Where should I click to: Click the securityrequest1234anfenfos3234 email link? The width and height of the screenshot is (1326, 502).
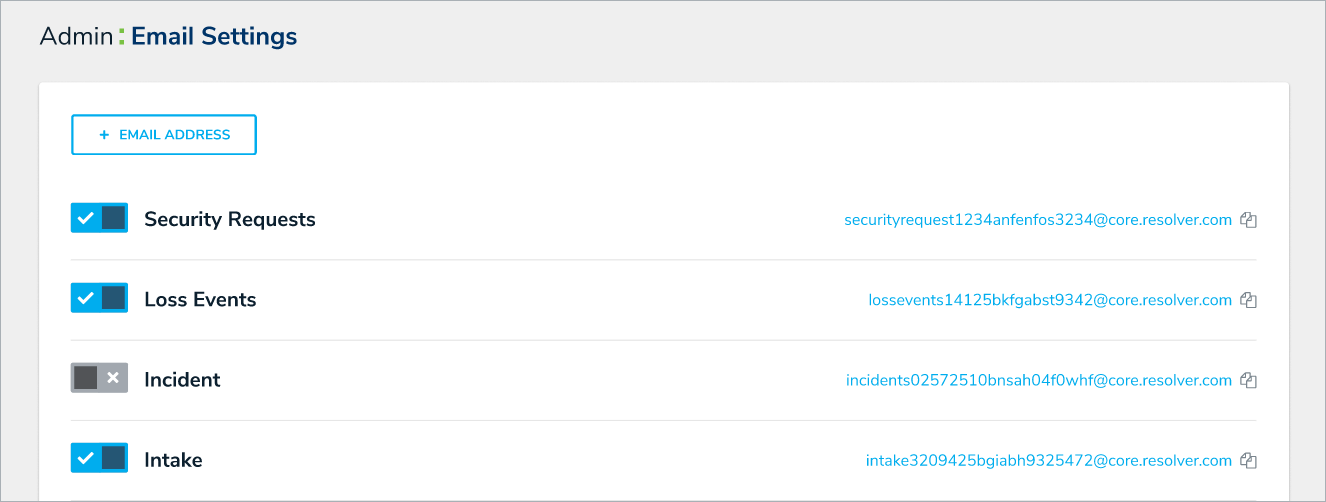coord(1038,220)
